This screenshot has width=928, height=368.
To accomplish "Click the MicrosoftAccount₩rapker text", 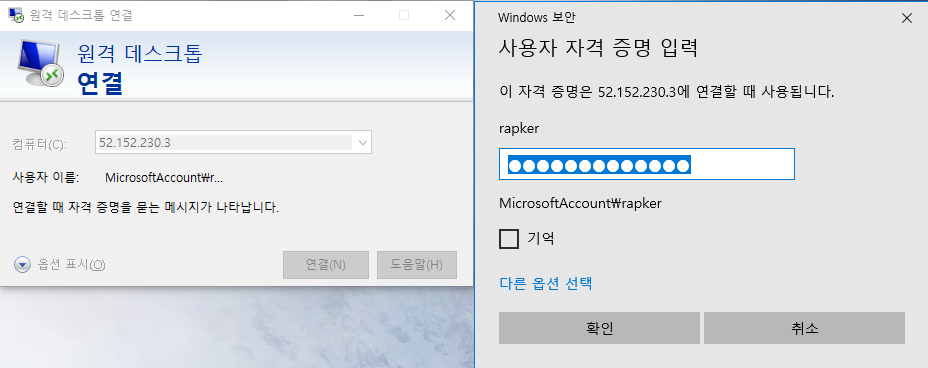I will click(x=581, y=204).
